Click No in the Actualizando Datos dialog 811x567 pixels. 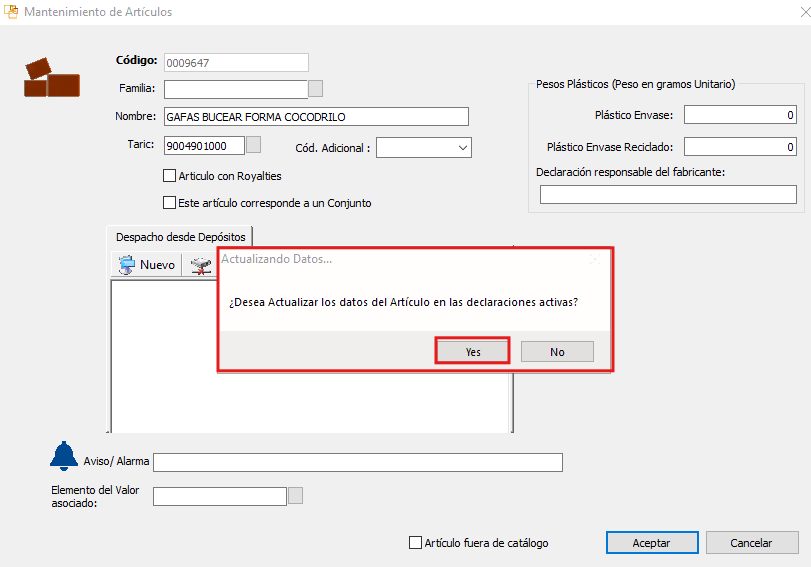pos(557,352)
